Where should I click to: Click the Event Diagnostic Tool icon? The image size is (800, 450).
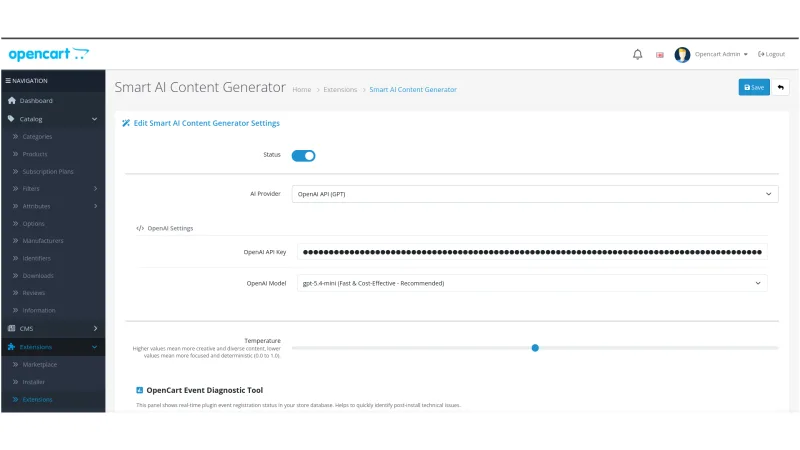pyautogui.click(x=139, y=390)
